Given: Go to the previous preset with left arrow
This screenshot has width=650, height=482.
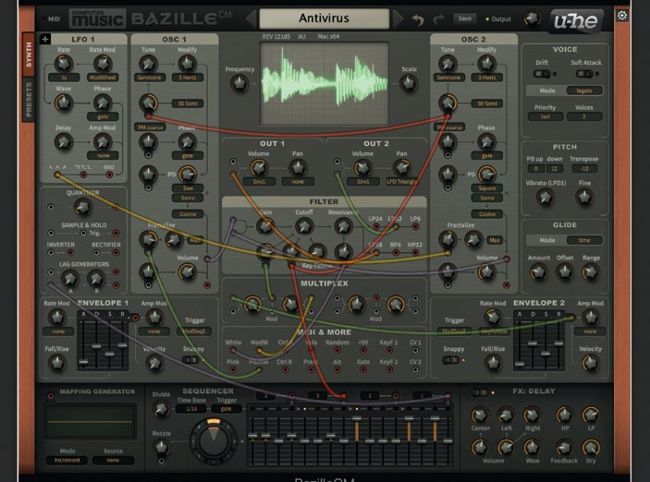Looking at the screenshot, I should pos(251,18).
